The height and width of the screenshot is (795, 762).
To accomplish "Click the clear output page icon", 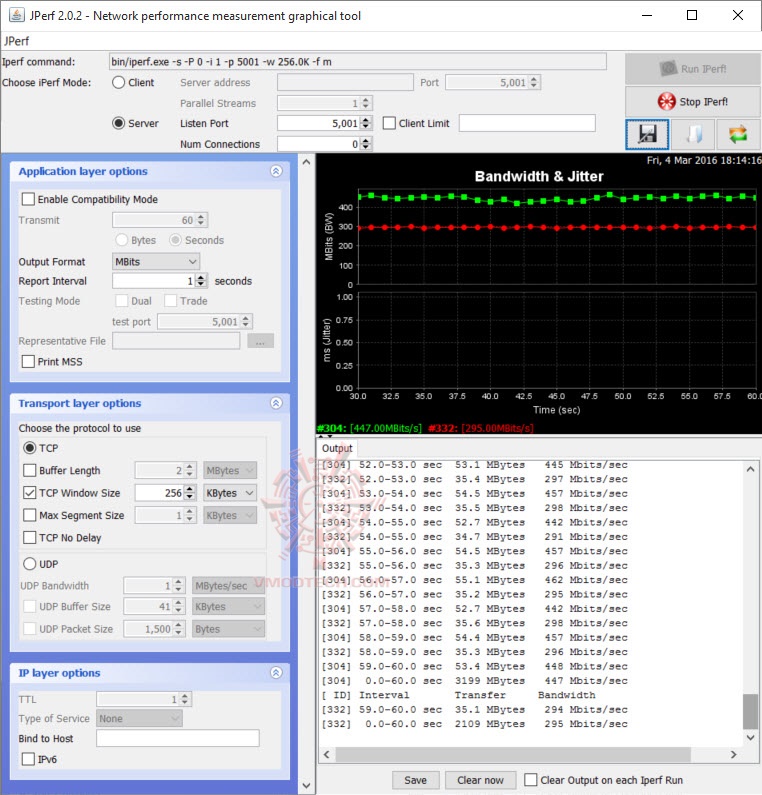I will (693, 134).
